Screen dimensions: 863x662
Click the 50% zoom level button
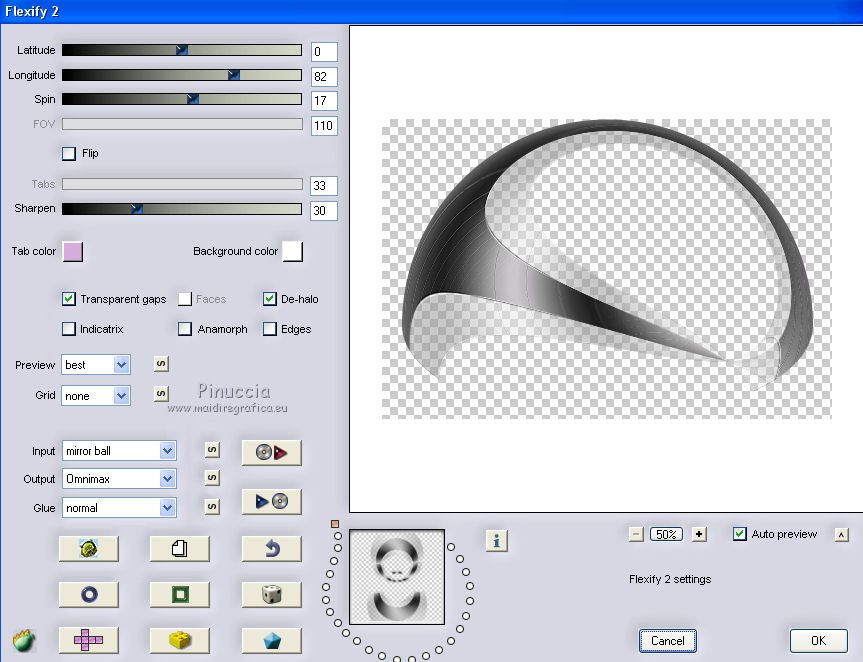(x=666, y=534)
